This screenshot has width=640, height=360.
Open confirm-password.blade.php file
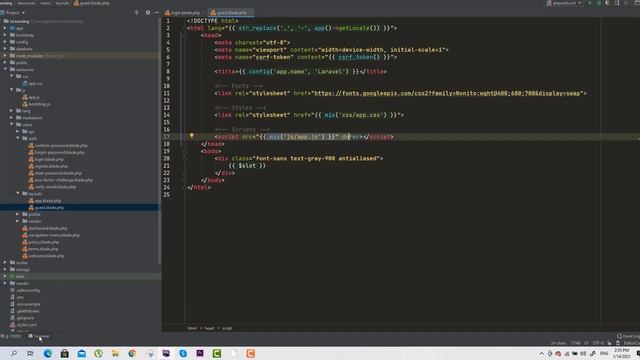pyautogui.click(x=58, y=145)
